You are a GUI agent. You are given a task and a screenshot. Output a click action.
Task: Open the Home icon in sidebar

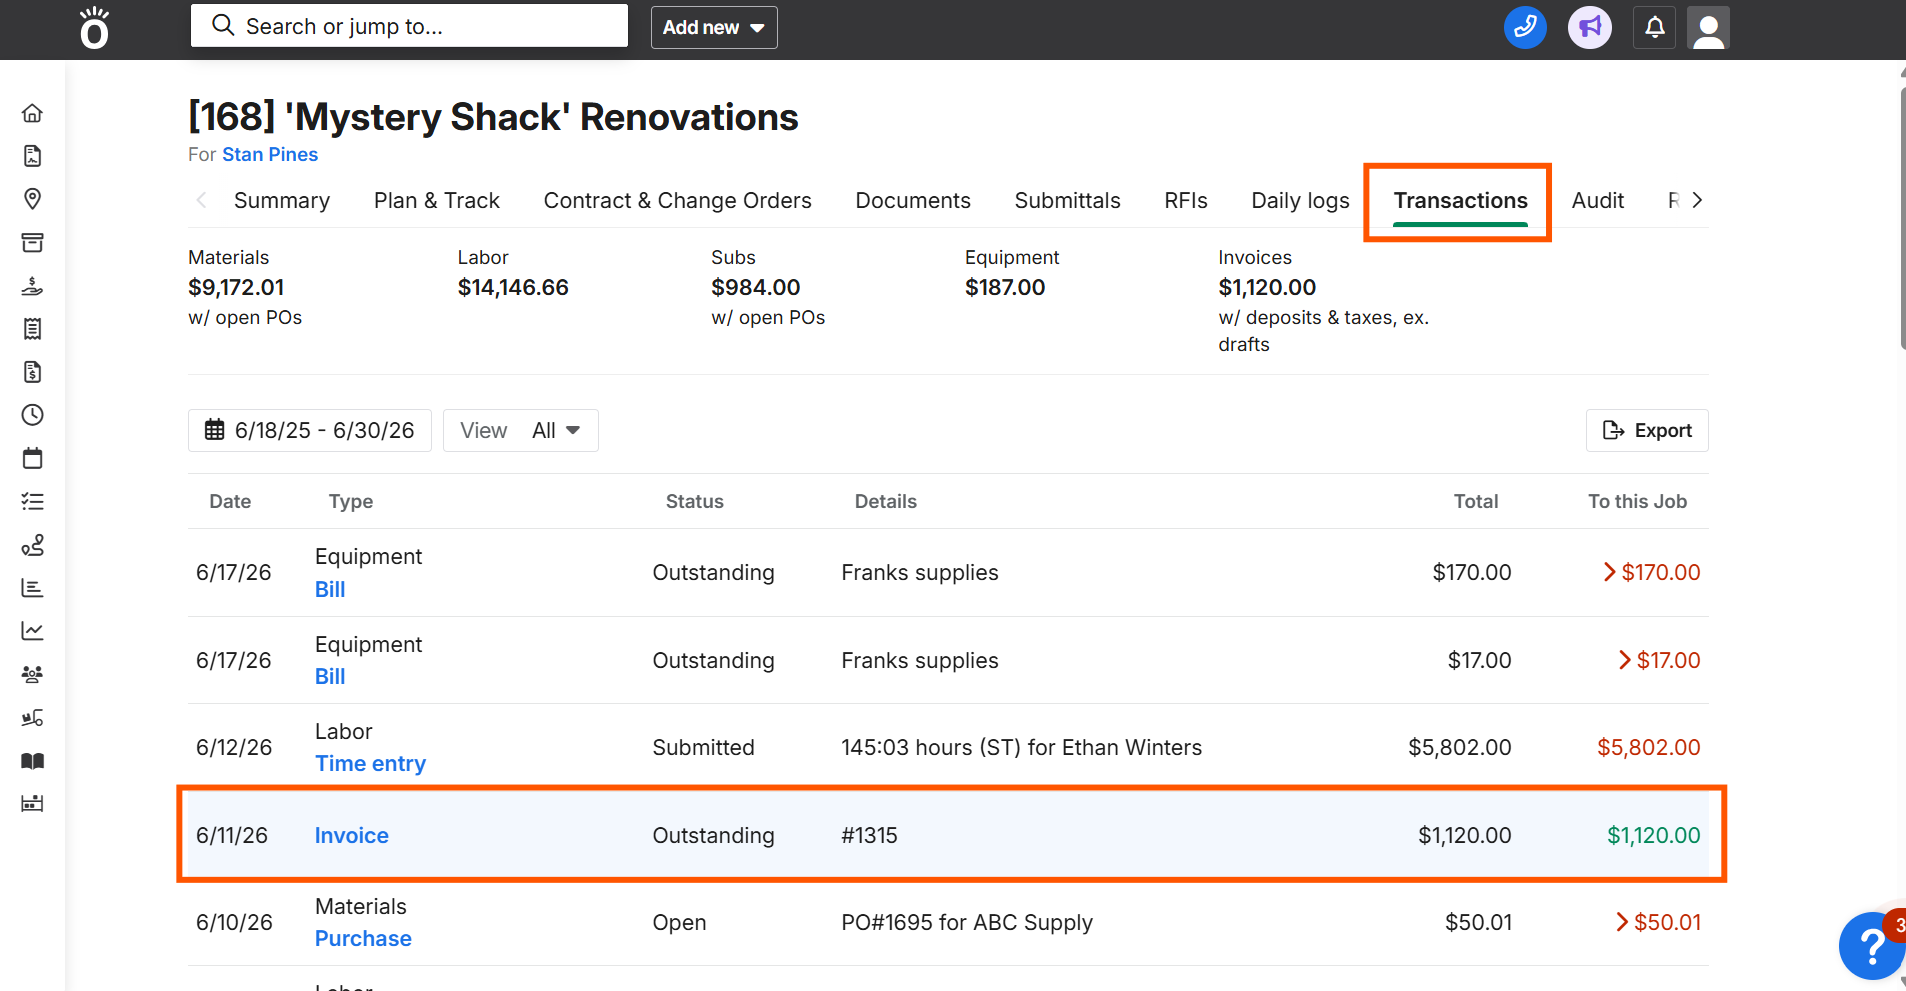[32, 113]
